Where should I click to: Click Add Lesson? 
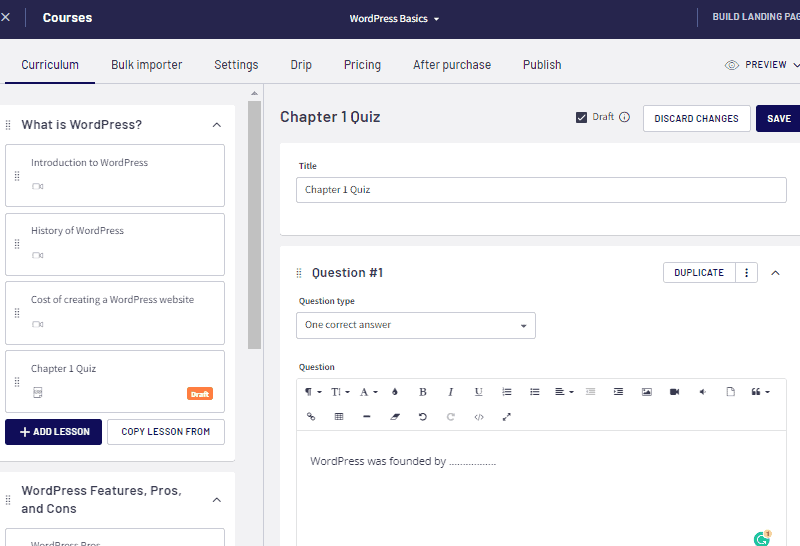click(54, 432)
